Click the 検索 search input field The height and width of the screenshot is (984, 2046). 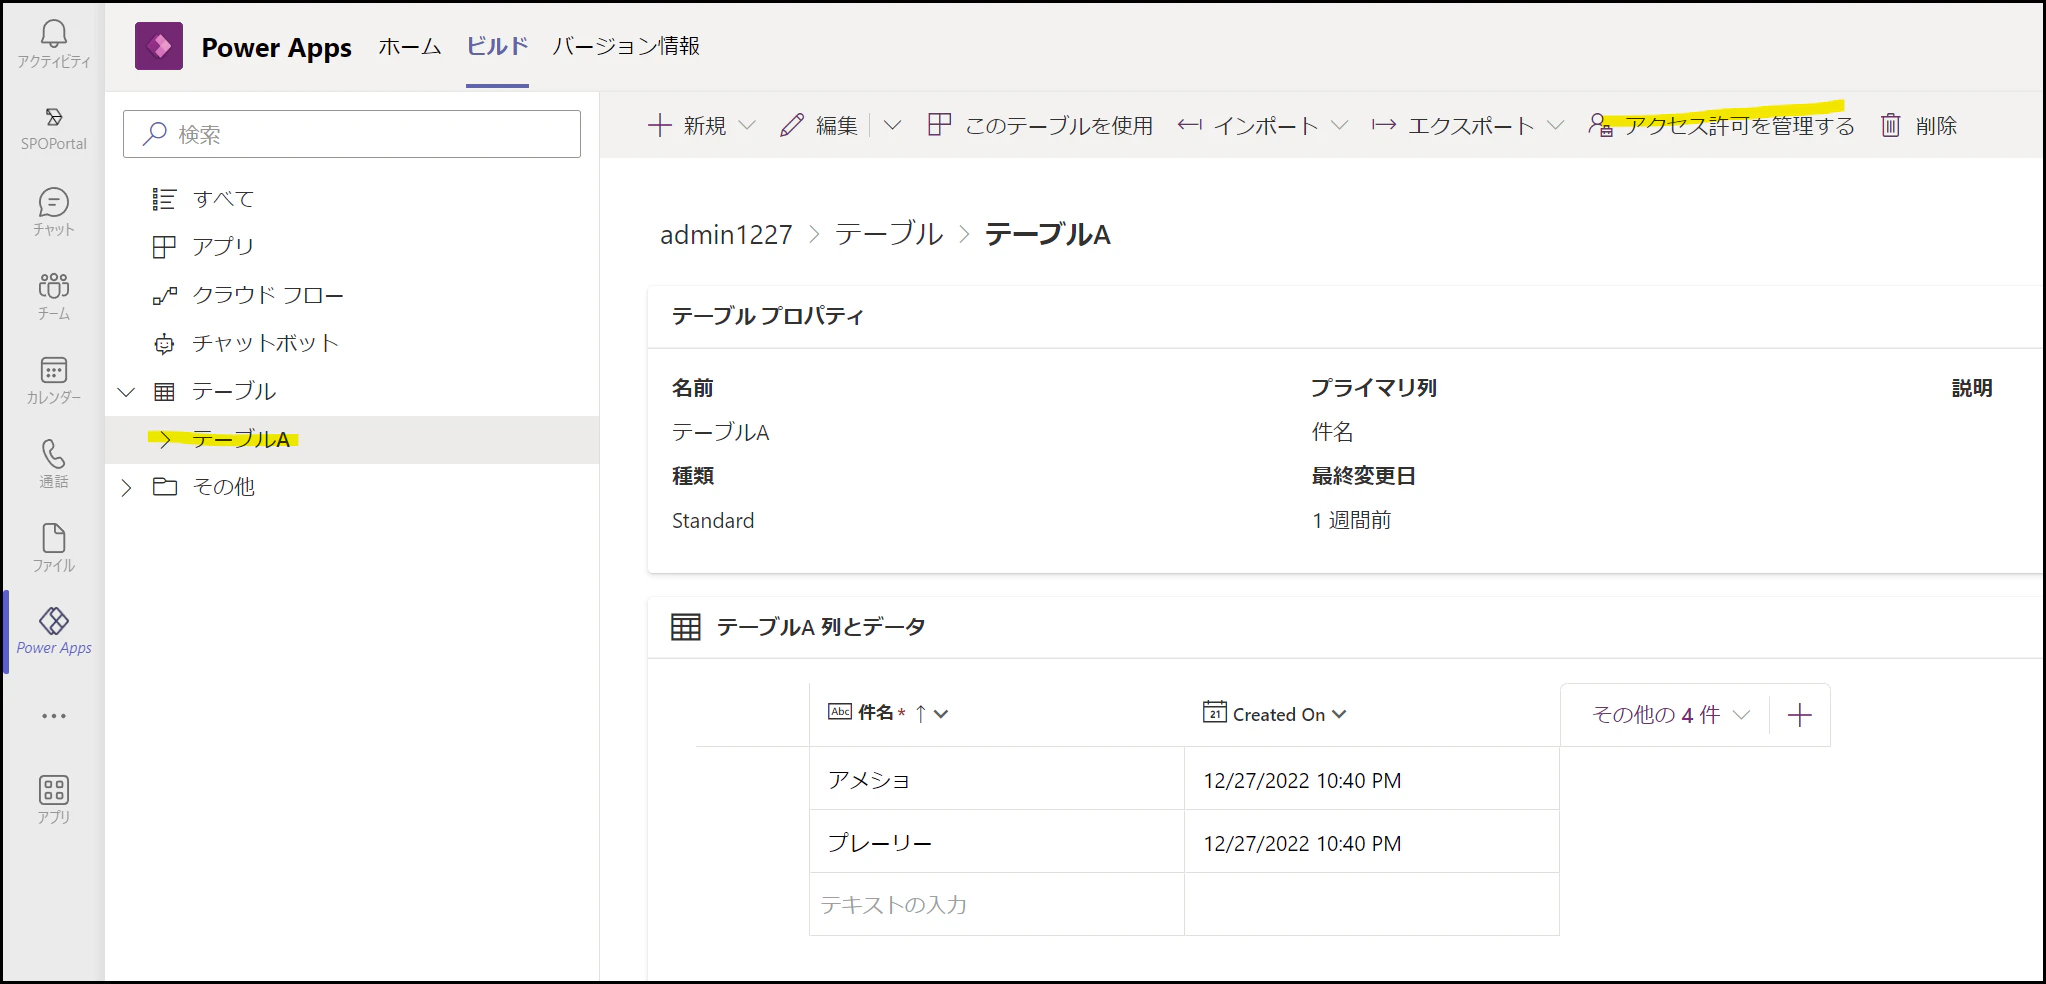tap(352, 134)
